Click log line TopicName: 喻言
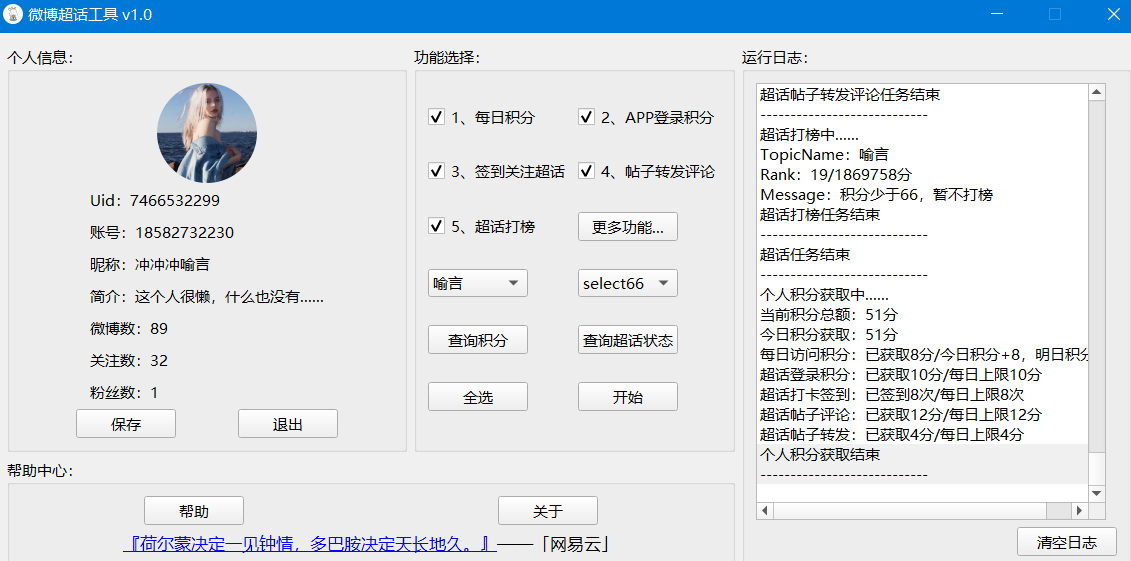Screen dimensions: 1131x561 click(824, 154)
